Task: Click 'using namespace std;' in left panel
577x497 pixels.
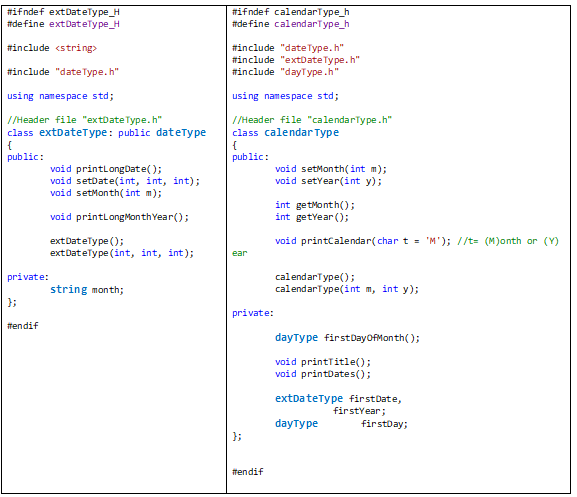Action: [60, 96]
